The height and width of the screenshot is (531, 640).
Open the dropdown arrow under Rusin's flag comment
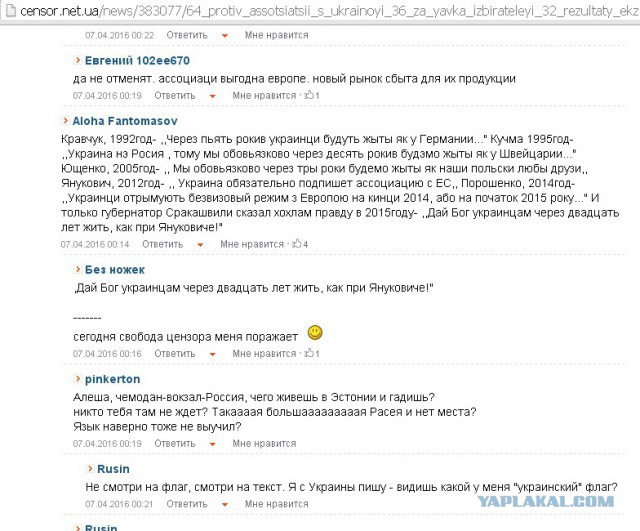(x=224, y=504)
